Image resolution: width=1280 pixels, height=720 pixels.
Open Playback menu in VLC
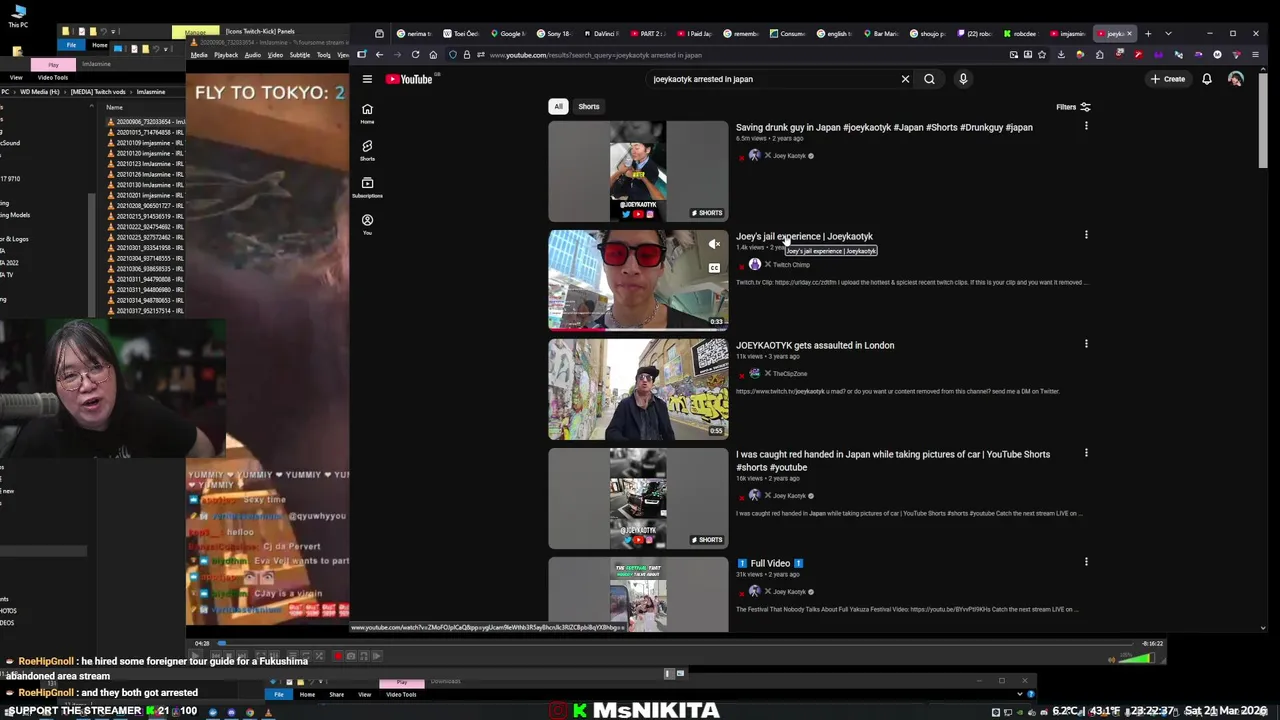pyautogui.click(x=226, y=55)
